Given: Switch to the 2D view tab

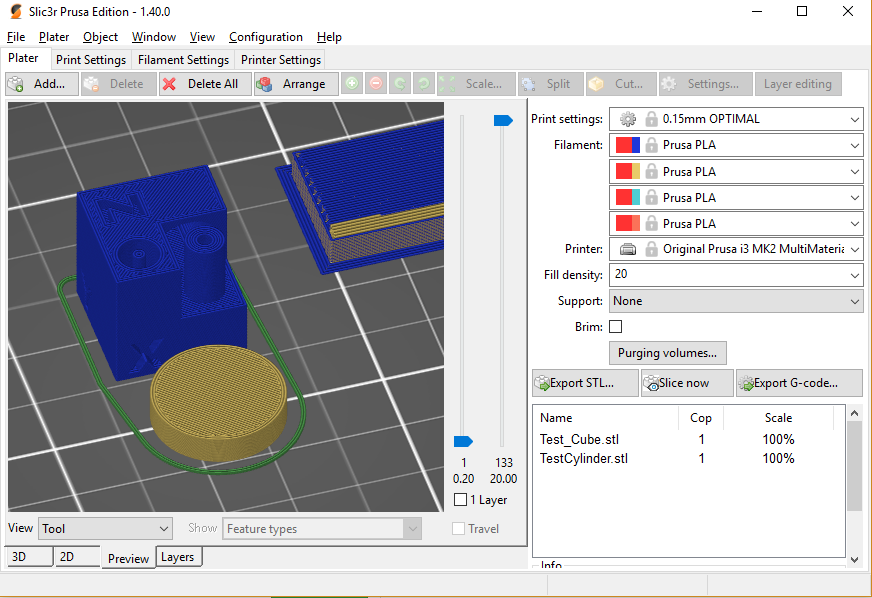Looking at the screenshot, I should coord(77,556).
